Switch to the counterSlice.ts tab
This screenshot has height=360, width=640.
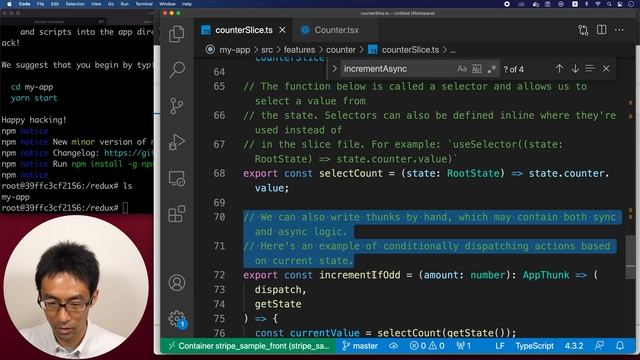pyautogui.click(x=244, y=30)
